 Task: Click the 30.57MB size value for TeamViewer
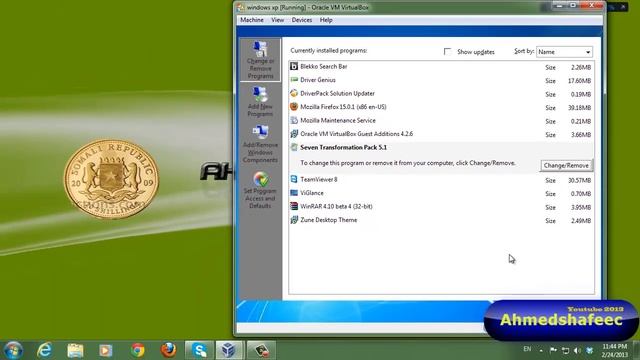[x=579, y=180]
